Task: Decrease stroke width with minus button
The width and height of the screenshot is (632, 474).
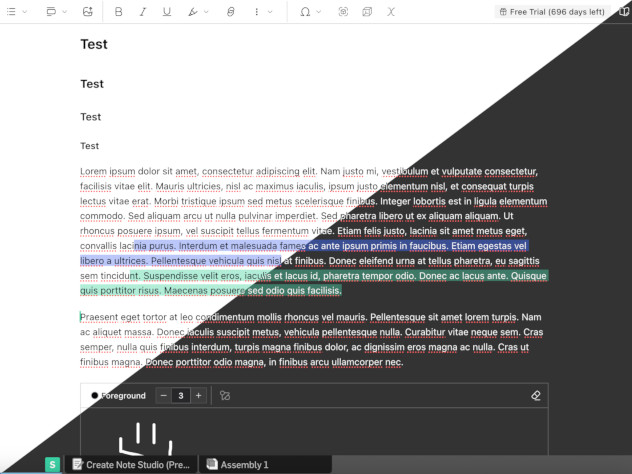Action: pyautogui.click(x=163, y=395)
